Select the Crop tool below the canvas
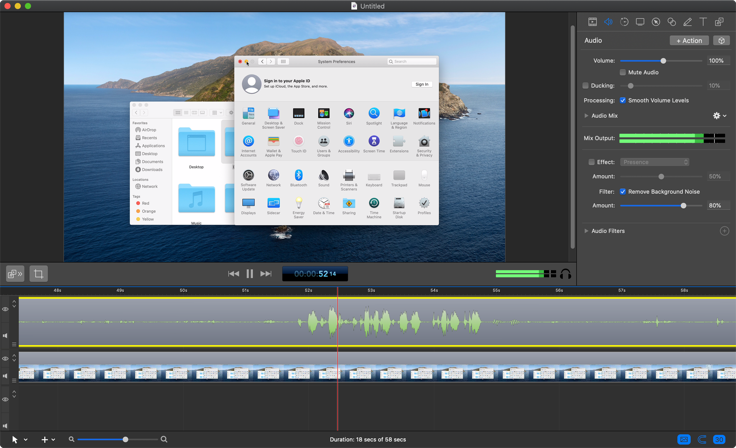This screenshot has height=448, width=736. [38, 274]
